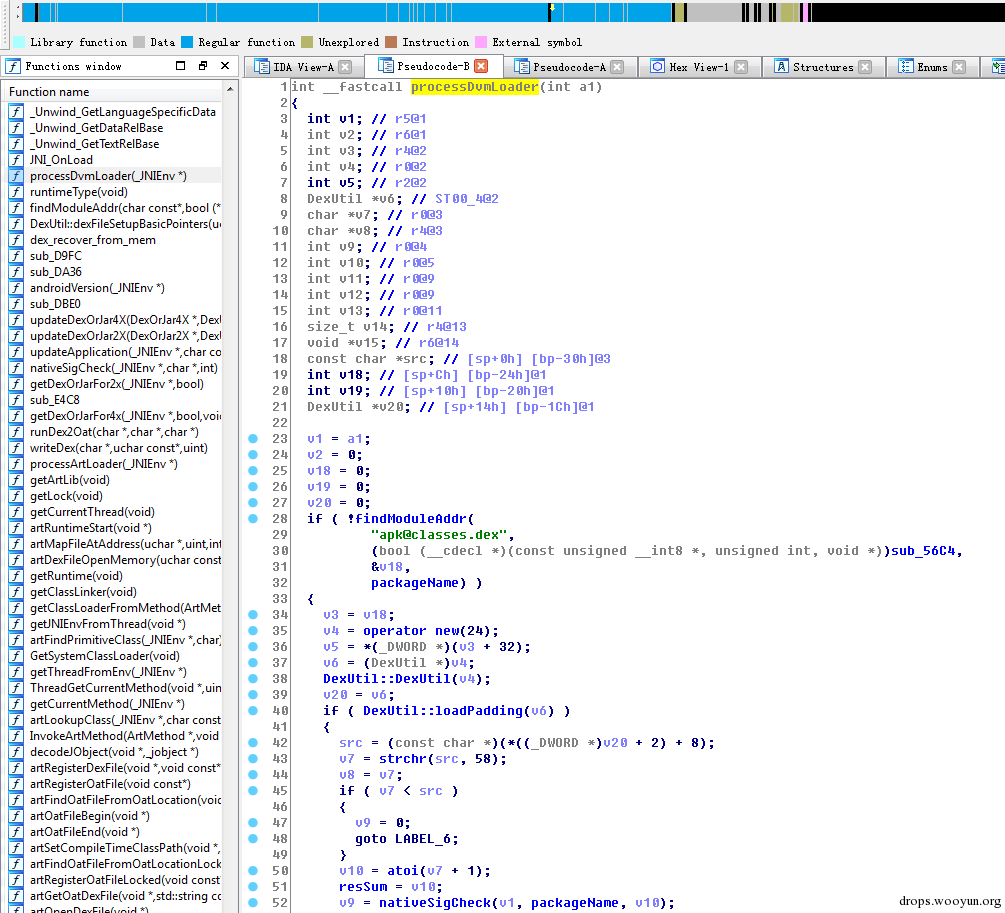
Task: Click the Hex View-1 tab icon
Action: [657, 67]
